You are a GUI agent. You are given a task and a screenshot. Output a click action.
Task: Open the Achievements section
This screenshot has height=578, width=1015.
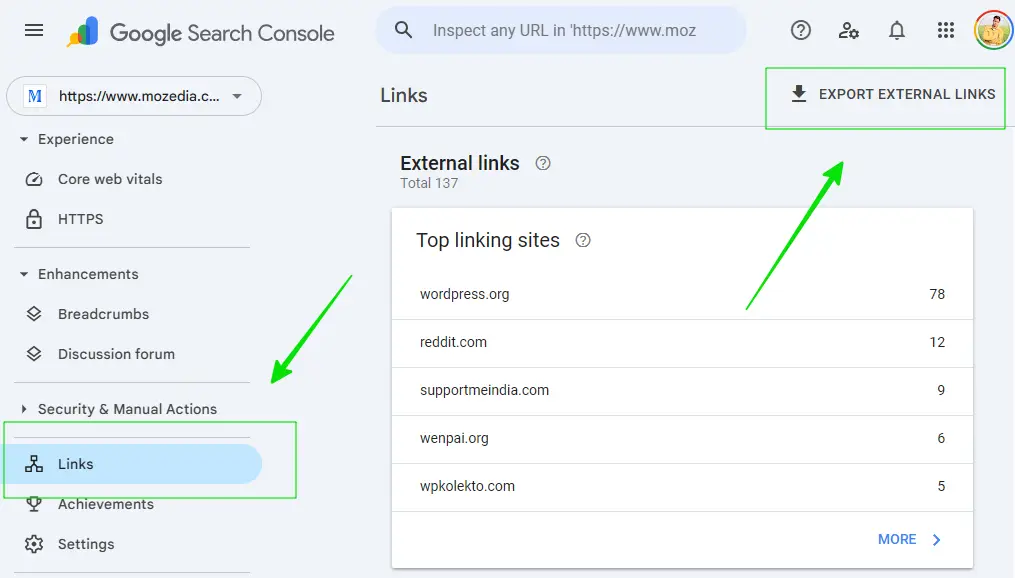click(x=104, y=504)
